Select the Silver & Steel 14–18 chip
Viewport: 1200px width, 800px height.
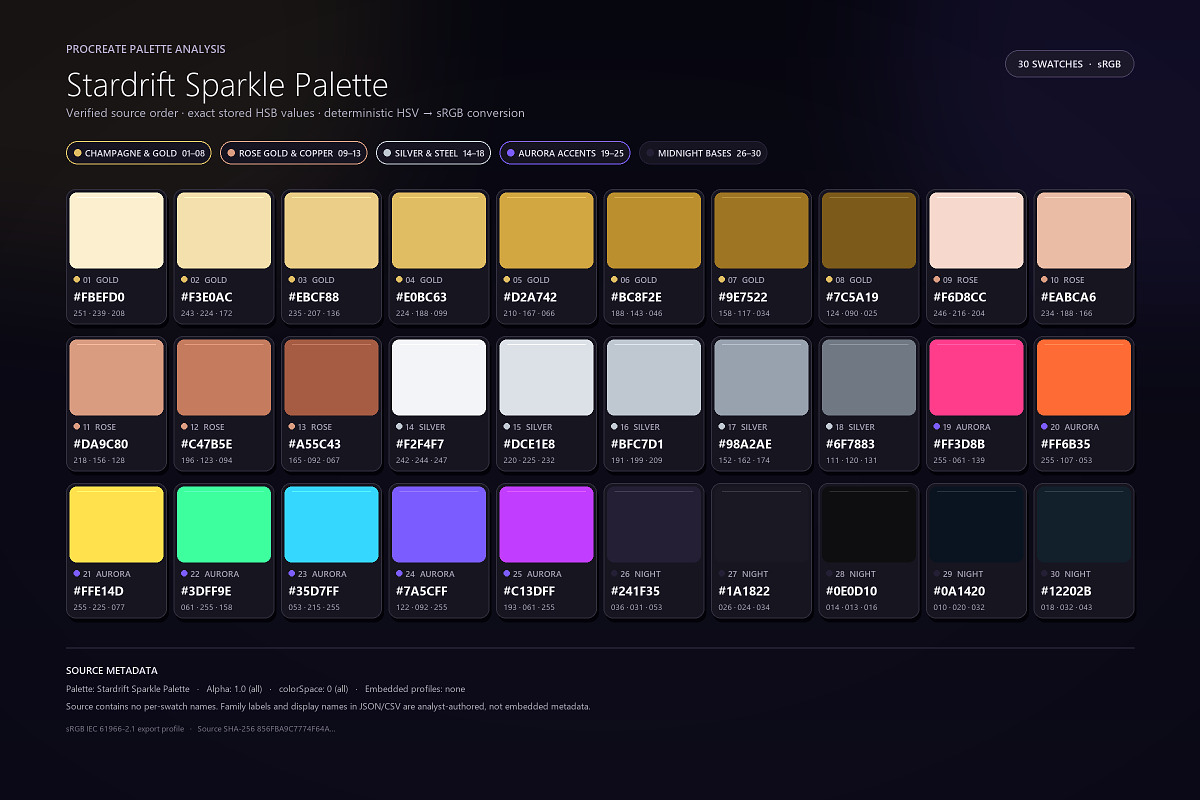point(434,153)
